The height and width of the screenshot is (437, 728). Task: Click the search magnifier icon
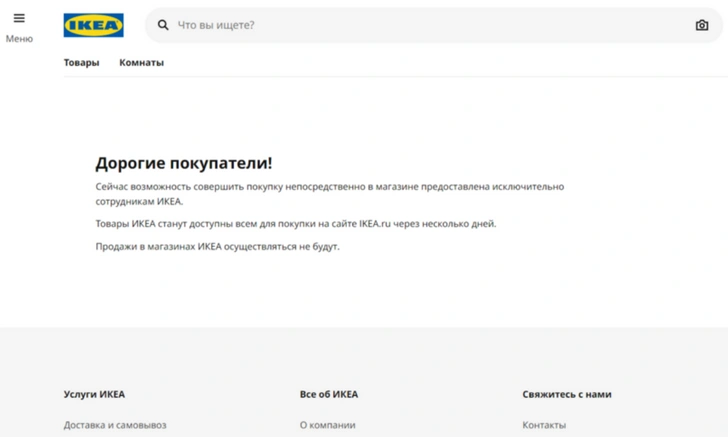[x=163, y=25]
